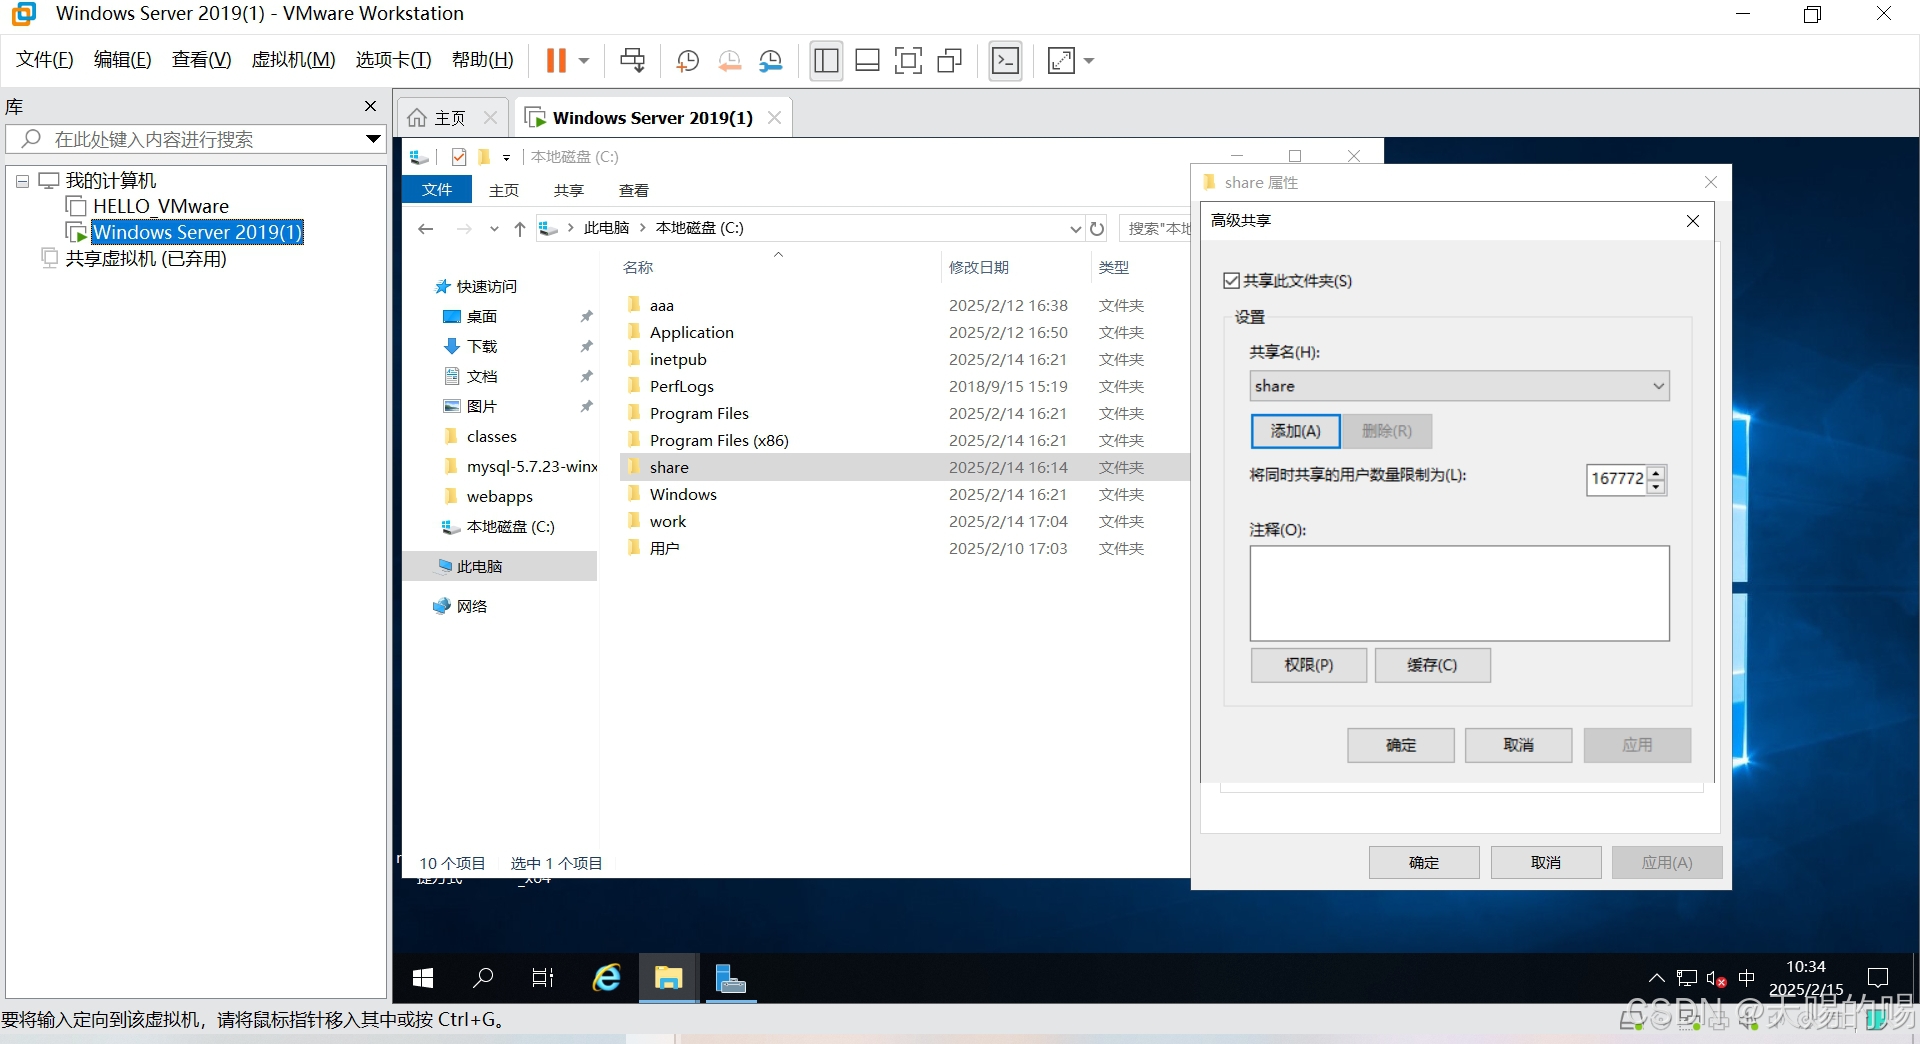1920x1044 pixels.
Task: Open the 虚拟机(M) menu
Action: point(293,60)
